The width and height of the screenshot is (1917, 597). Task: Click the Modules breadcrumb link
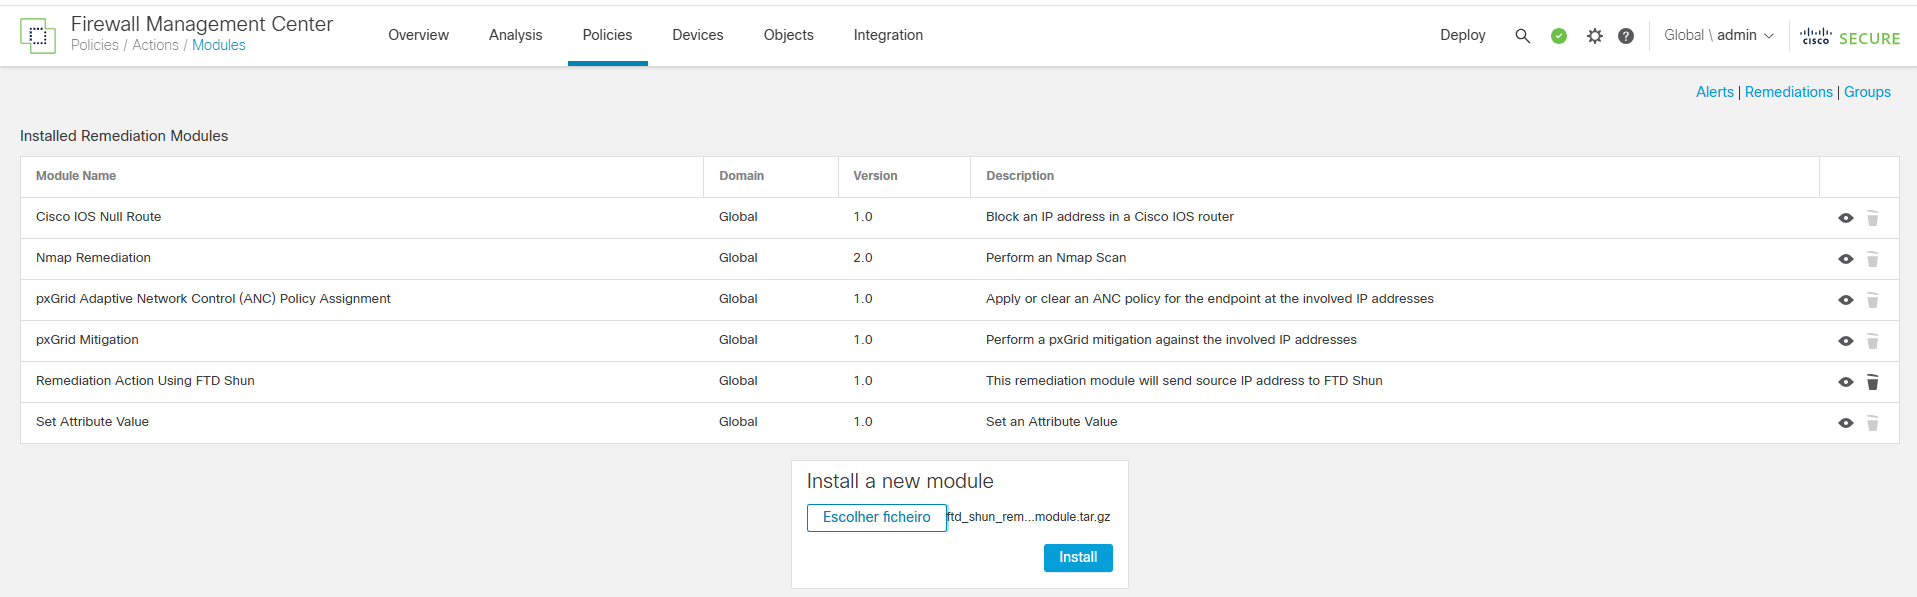tap(218, 45)
